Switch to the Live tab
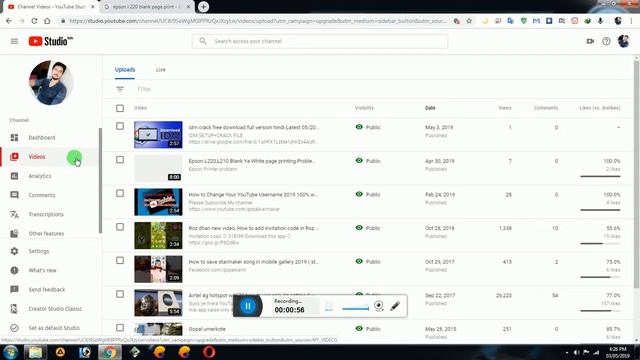640x360 pixels. point(160,70)
